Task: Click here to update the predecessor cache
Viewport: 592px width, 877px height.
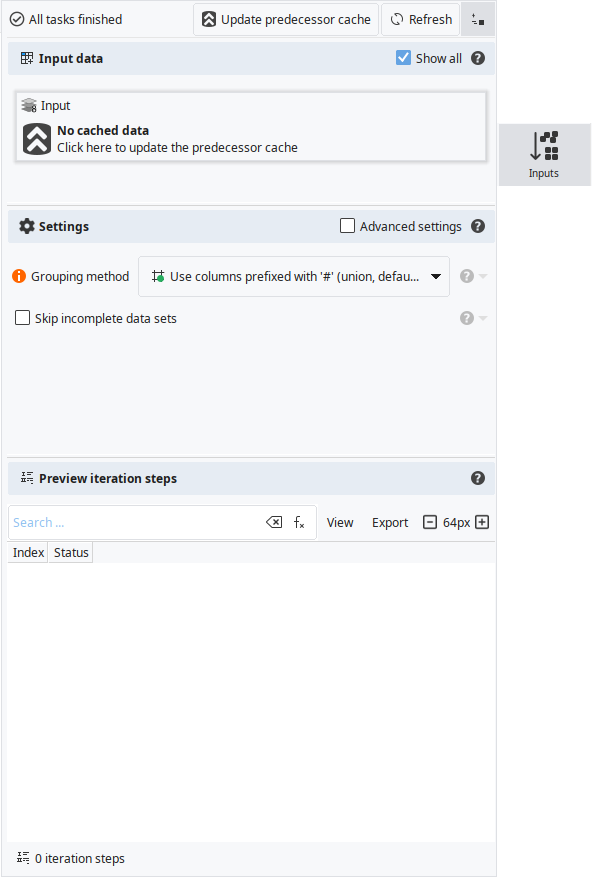Action: tap(177, 148)
